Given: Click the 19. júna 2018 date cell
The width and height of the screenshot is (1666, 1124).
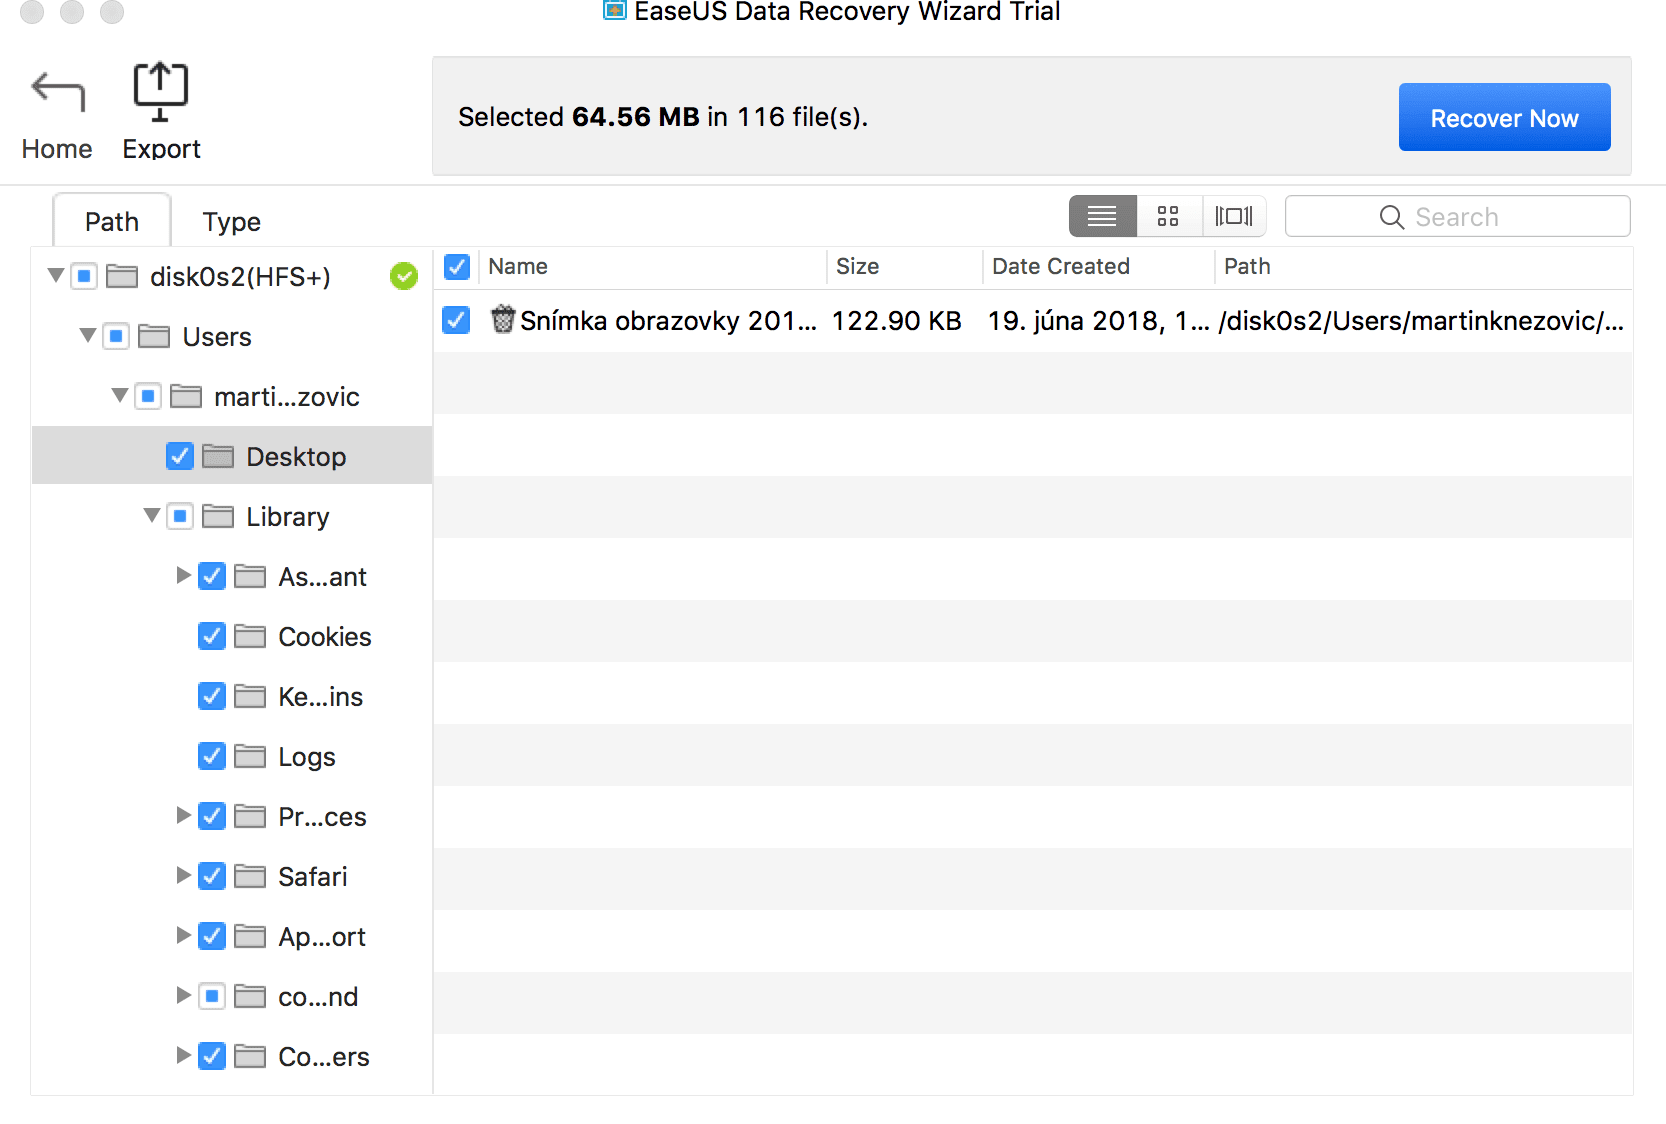Looking at the screenshot, I should pyautogui.click(x=1098, y=321).
